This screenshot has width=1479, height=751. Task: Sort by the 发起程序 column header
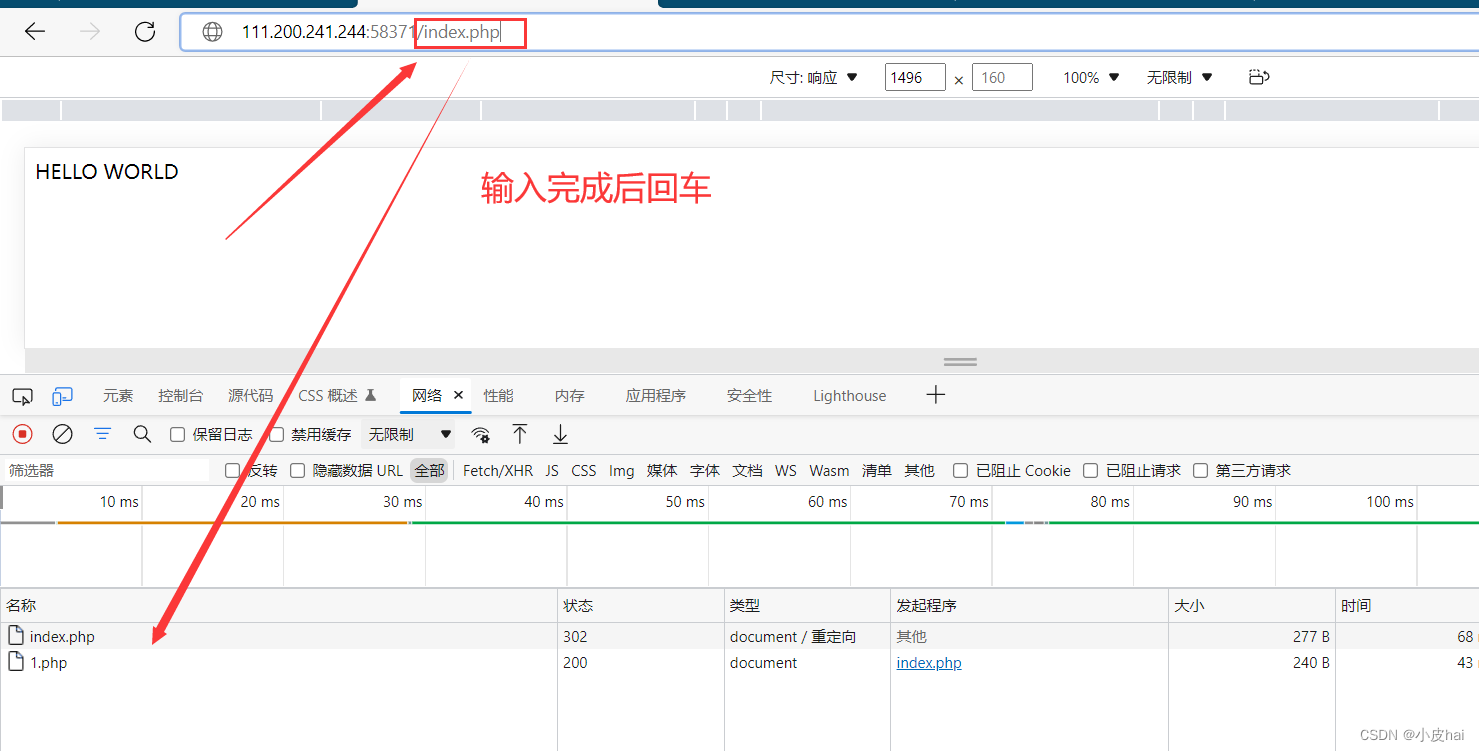point(1029,605)
